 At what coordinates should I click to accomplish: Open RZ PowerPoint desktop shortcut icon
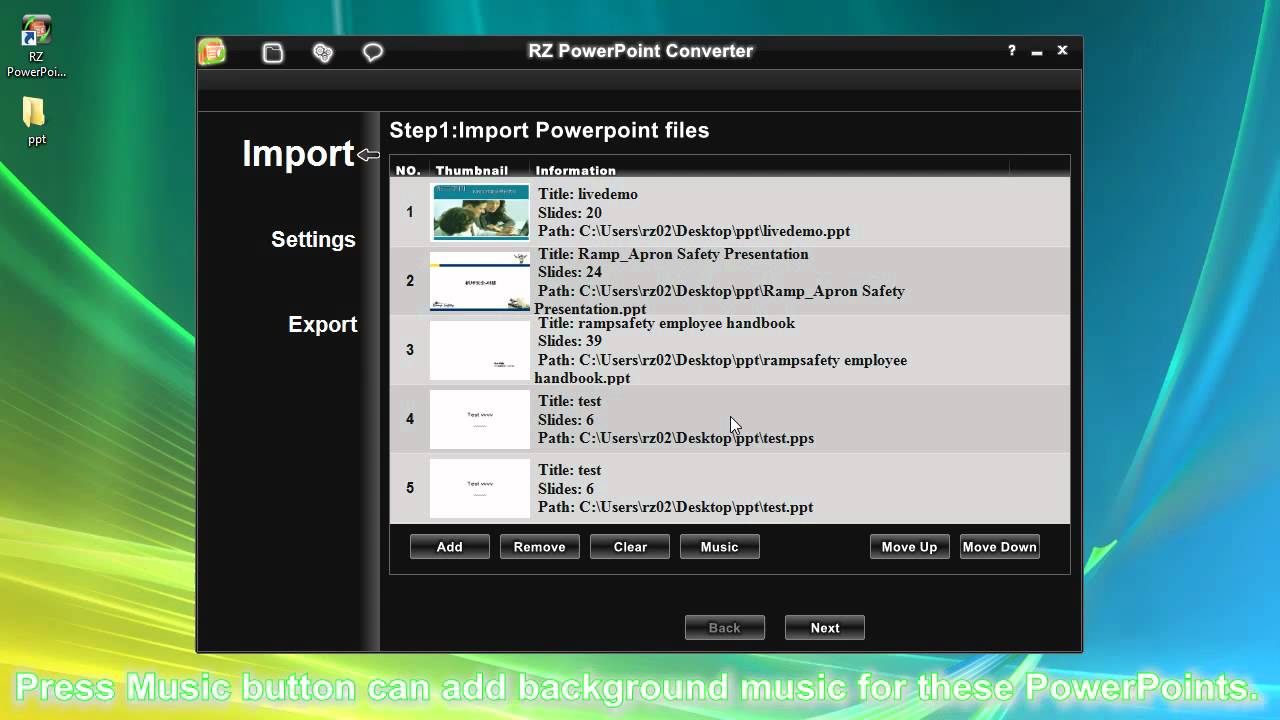click(x=37, y=48)
